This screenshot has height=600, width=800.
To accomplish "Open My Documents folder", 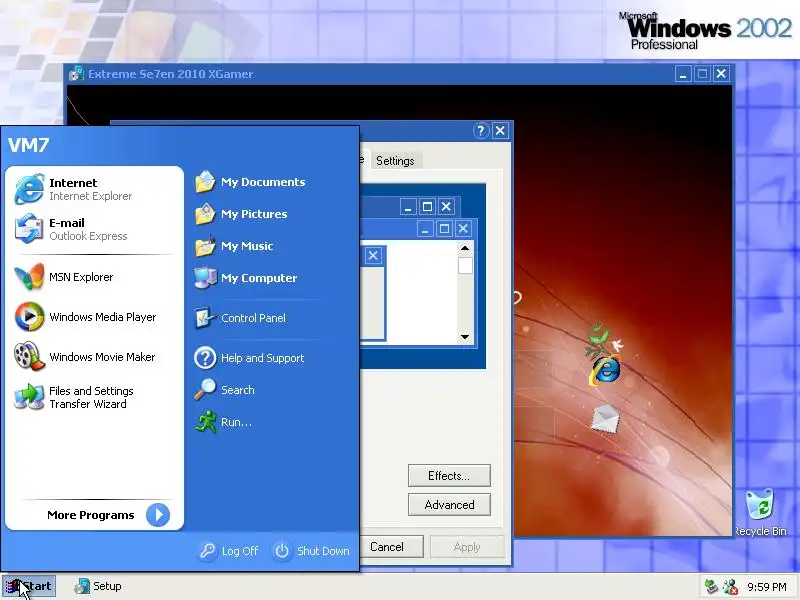I will tap(251, 182).
